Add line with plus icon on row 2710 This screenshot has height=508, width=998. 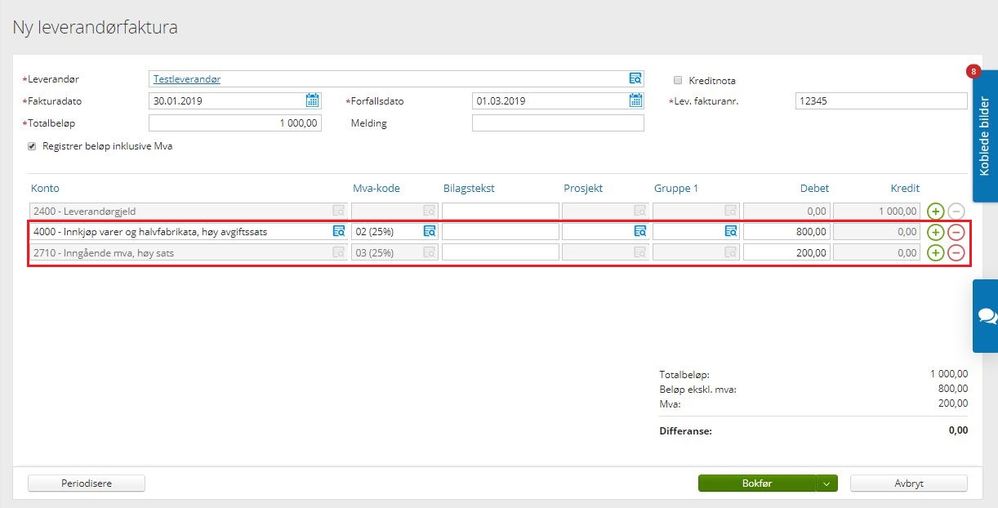point(935,253)
